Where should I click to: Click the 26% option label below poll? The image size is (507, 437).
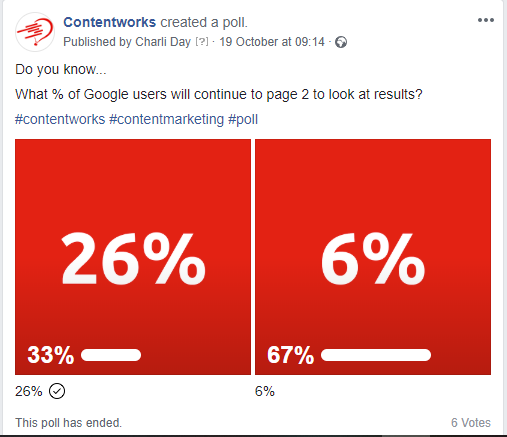click(29, 391)
